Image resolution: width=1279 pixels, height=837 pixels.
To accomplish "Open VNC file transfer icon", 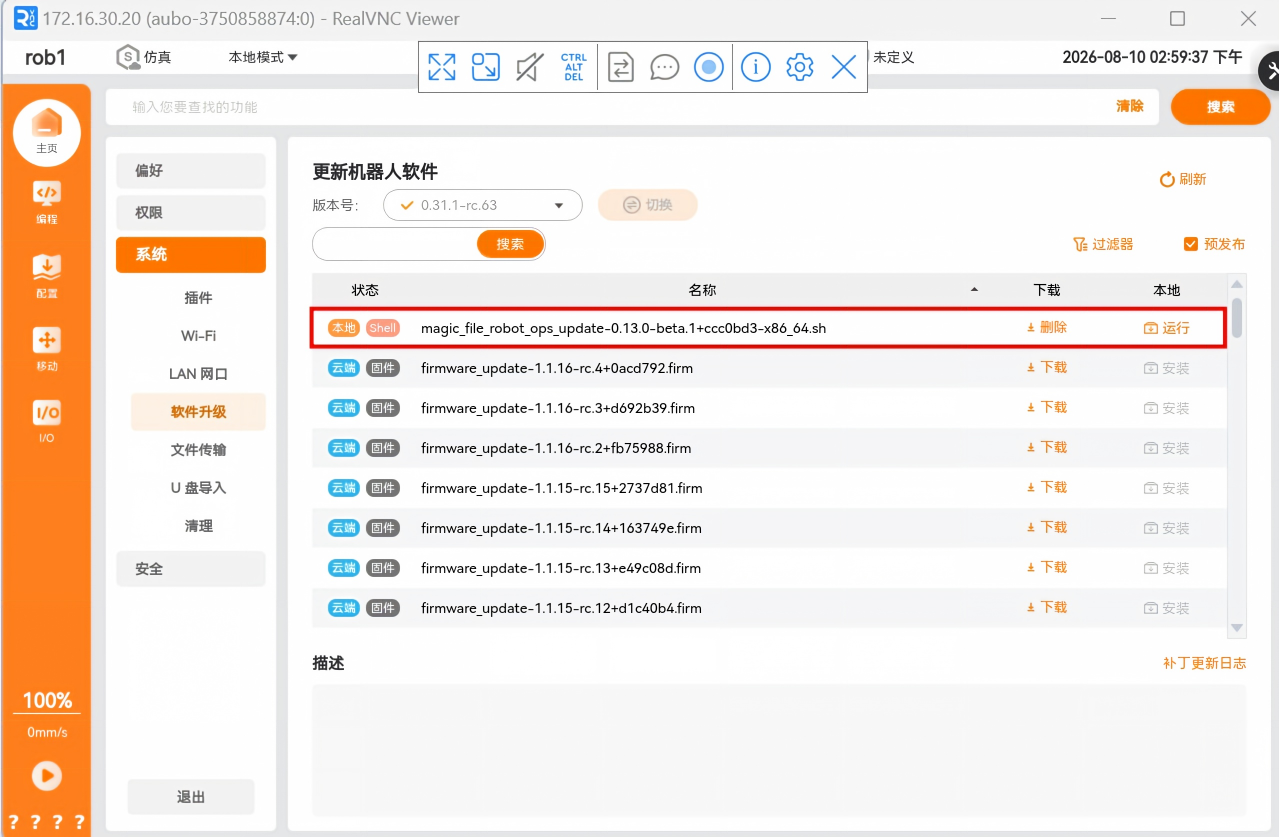I will point(621,67).
